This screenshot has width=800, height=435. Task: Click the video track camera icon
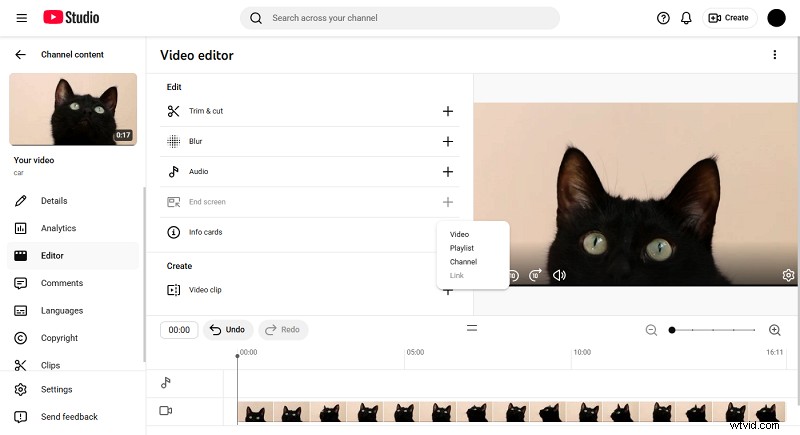[166, 411]
